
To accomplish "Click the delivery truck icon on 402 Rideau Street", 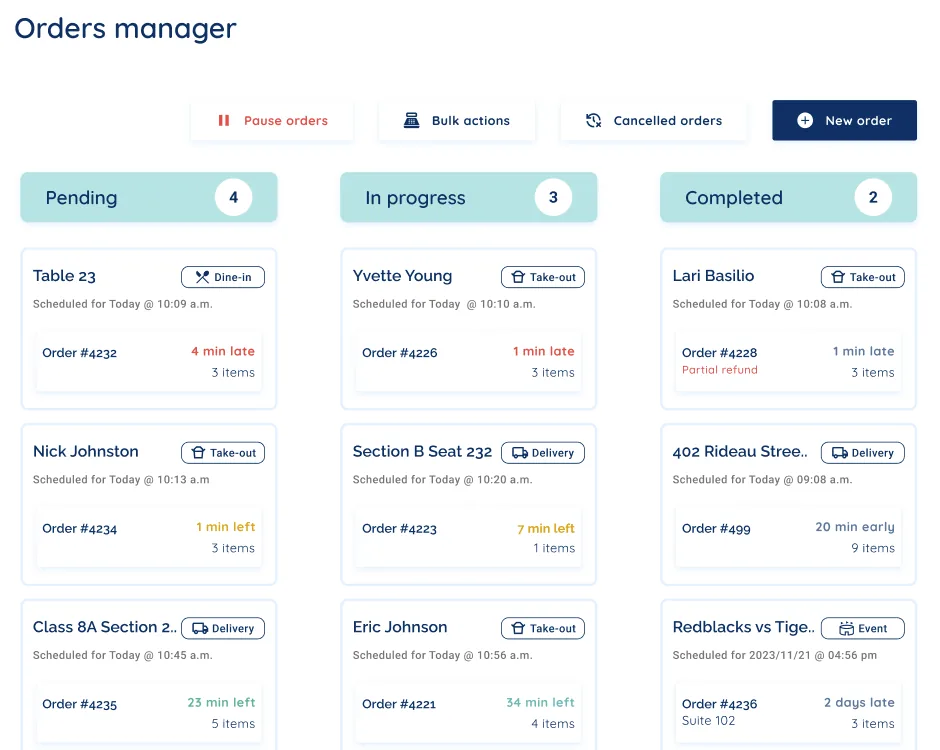I will 840,453.
